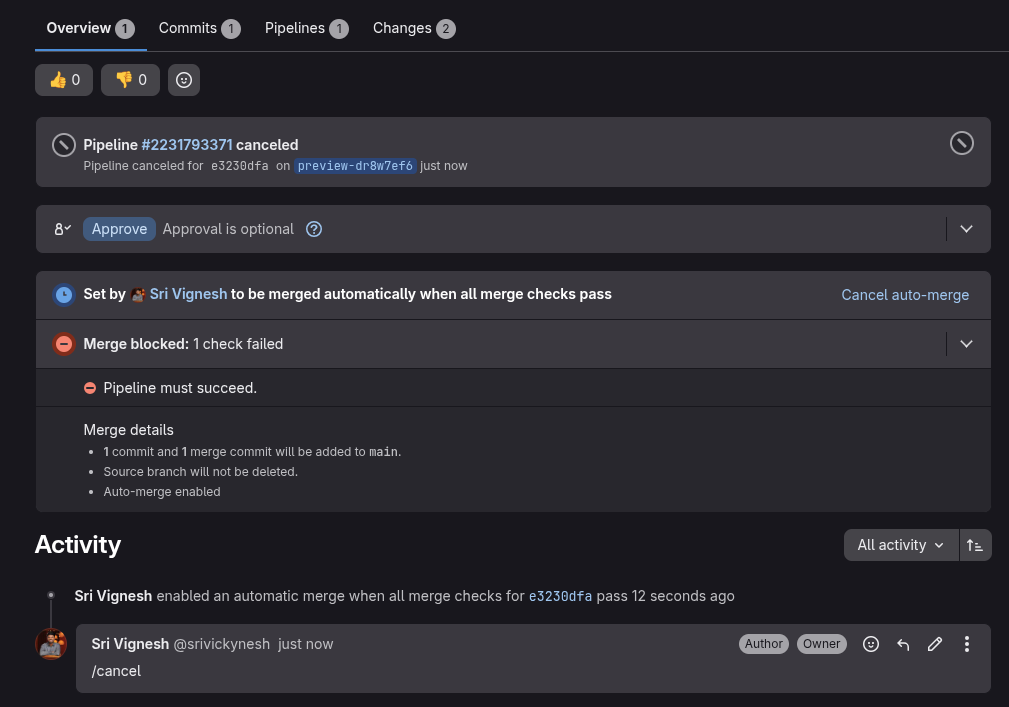
Task: Reply to the /cancel comment
Action: [x=903, y=645]
